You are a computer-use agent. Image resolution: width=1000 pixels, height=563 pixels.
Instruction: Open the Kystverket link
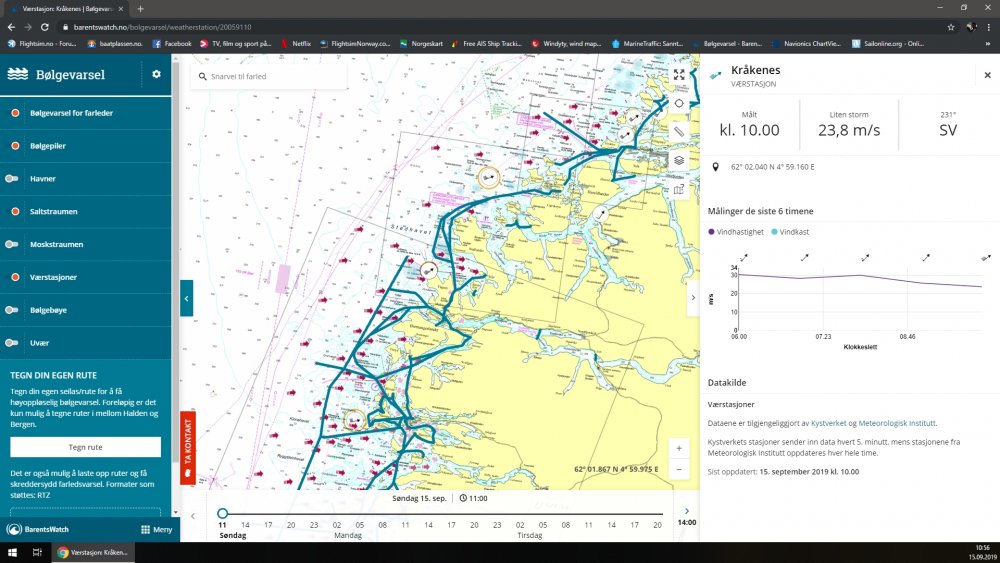point(828,423)
